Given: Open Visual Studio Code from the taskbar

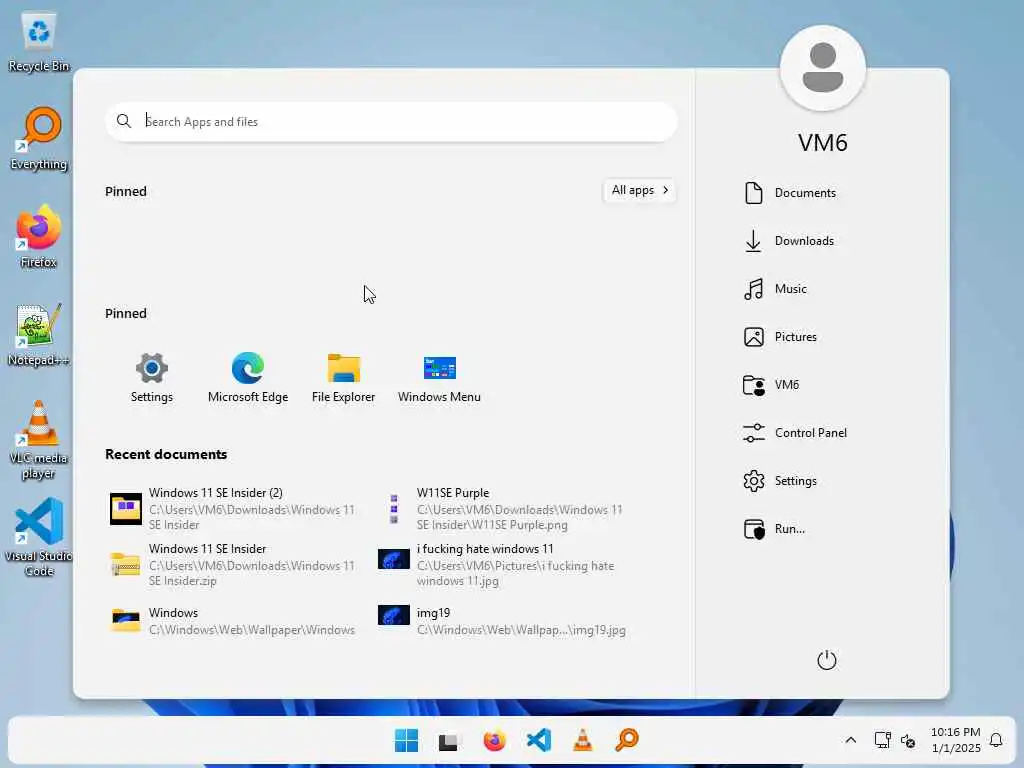Looking at the screenshot, I should click(x=539, y=741).
